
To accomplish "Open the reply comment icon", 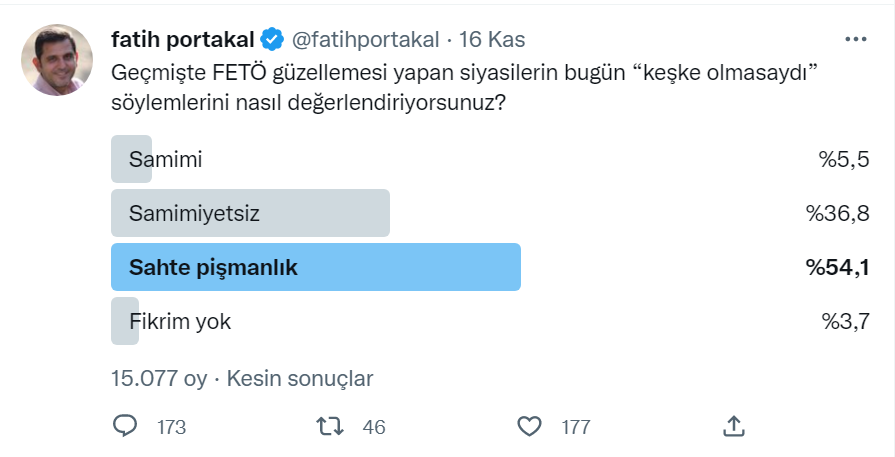I will 124,426.
